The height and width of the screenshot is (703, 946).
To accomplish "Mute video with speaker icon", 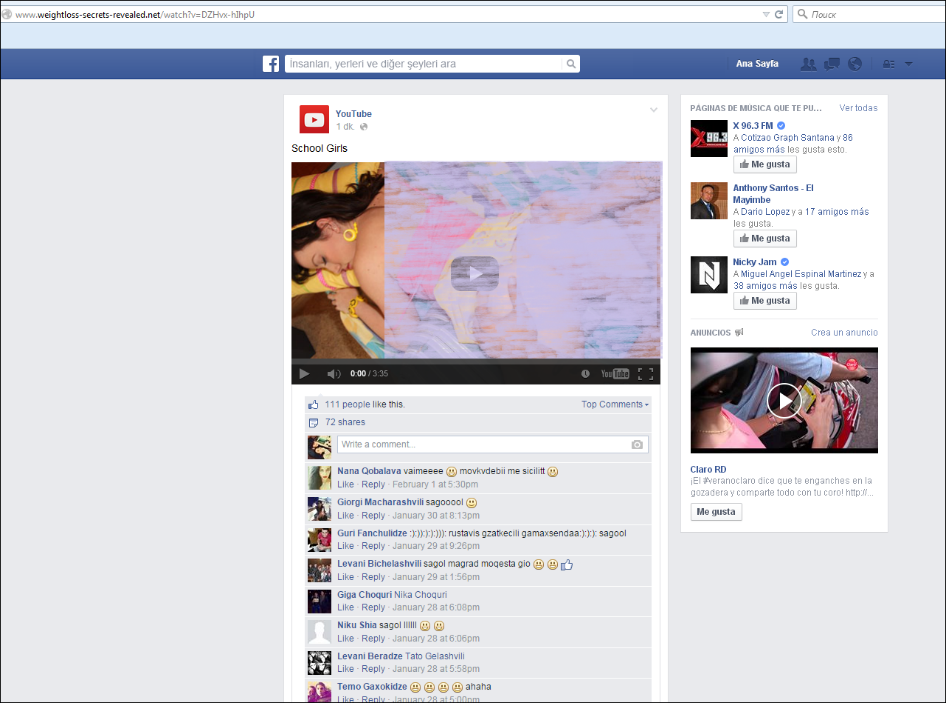I will 334,374.
